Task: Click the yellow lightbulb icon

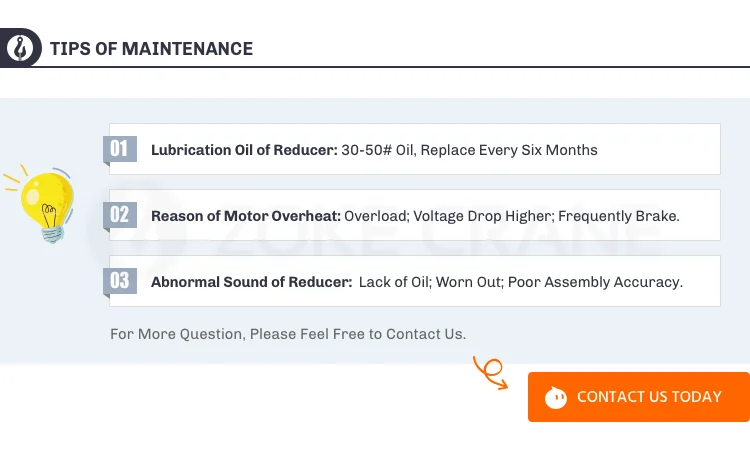Action: click(x=43, y=203)
